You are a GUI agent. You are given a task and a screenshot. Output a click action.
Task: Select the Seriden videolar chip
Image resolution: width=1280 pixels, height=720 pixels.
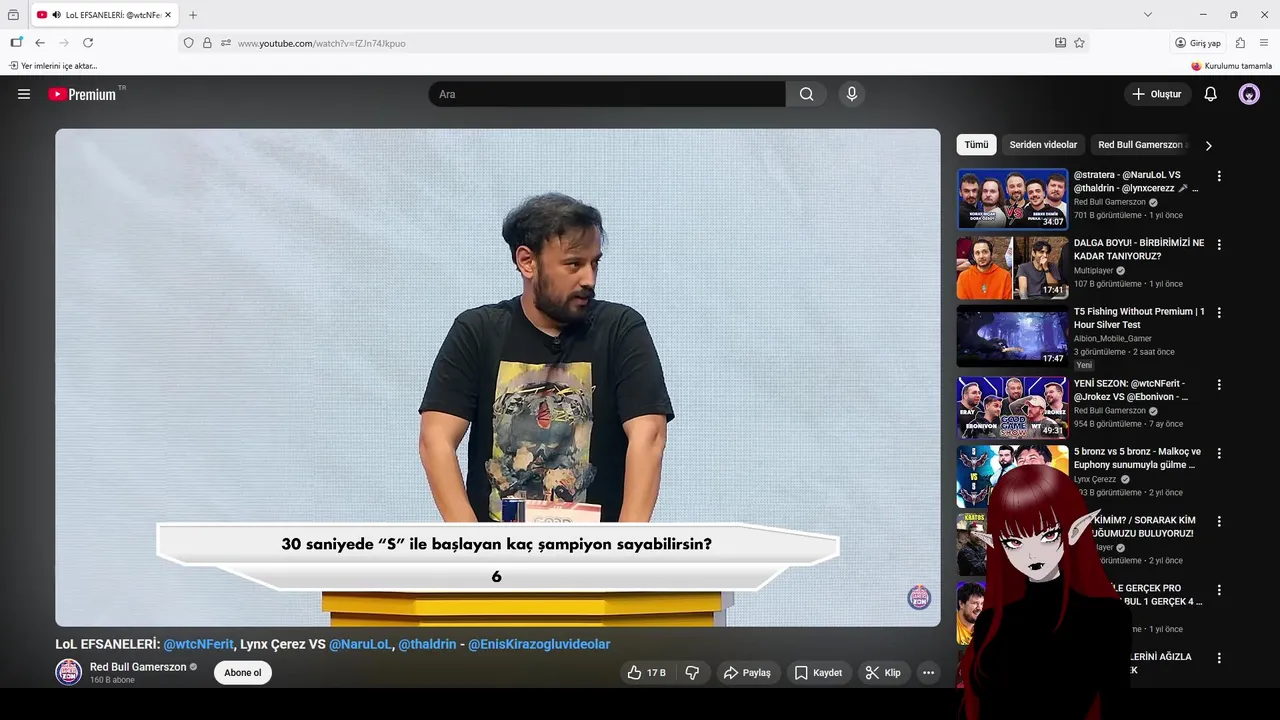tap(1043, 145)
